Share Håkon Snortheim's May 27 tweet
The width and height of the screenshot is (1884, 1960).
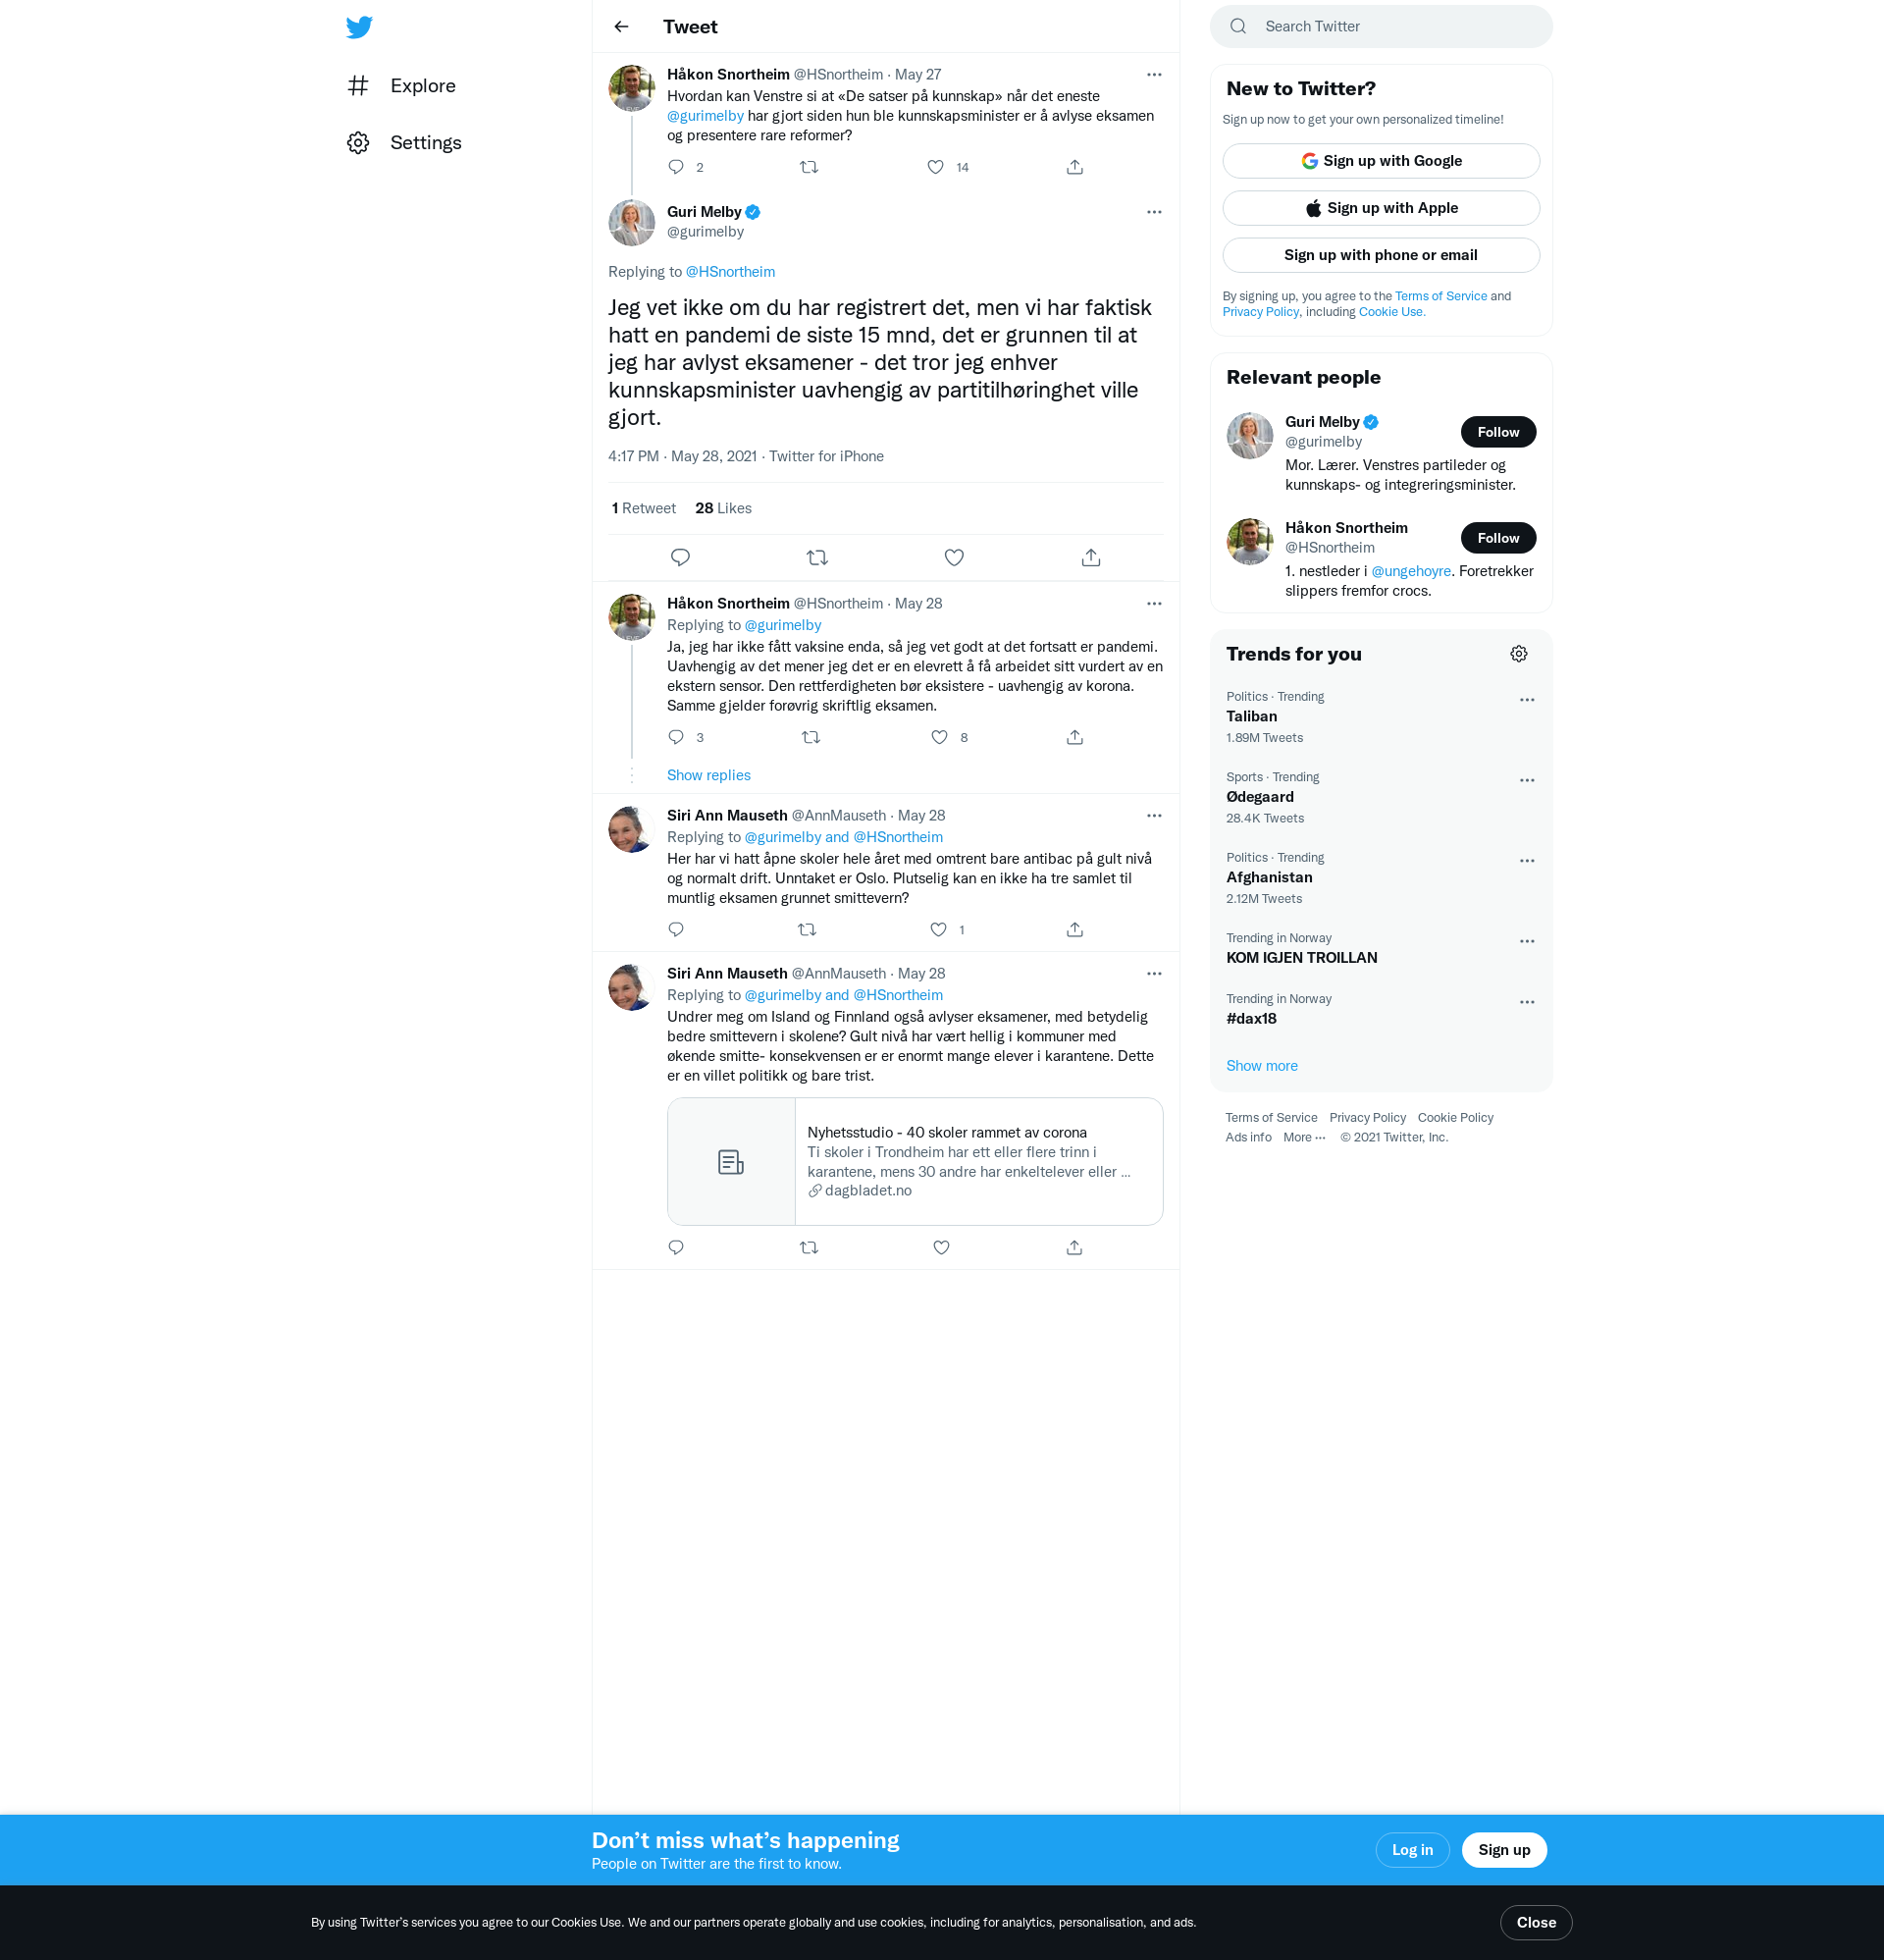[x=1075, y=167]
